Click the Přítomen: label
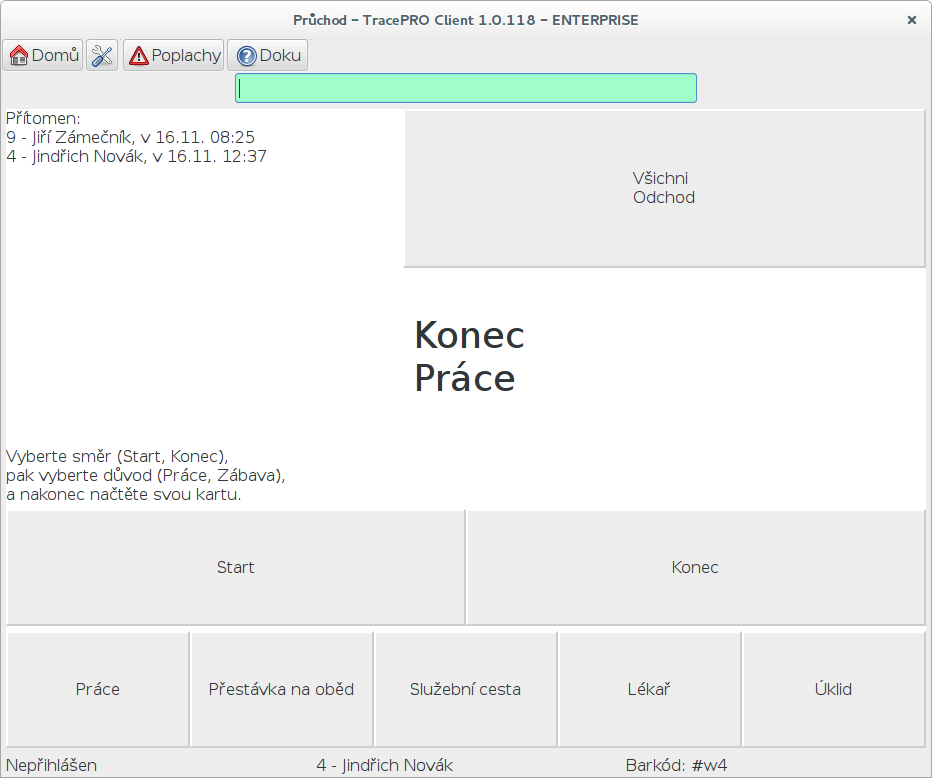Image resolution: width=932 pixels, height=778 pixels. click(x=43, y=118)
